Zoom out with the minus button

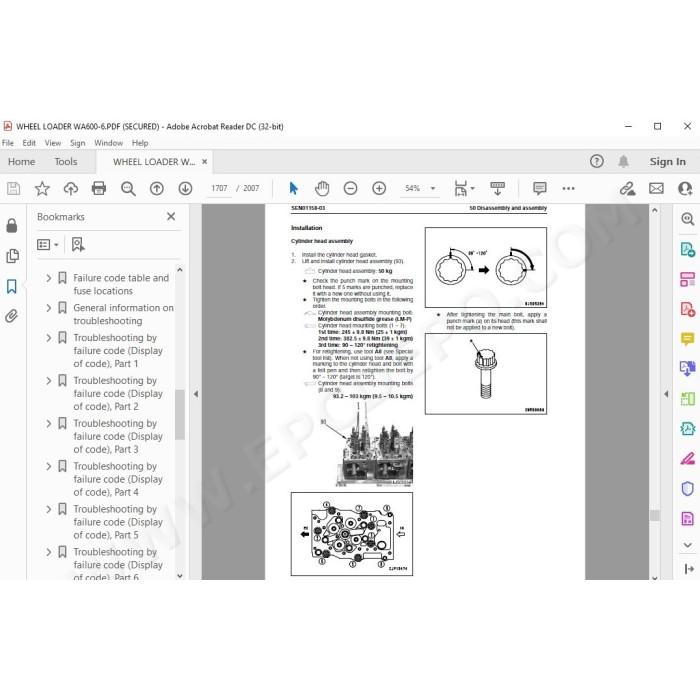tap(350, 188)
